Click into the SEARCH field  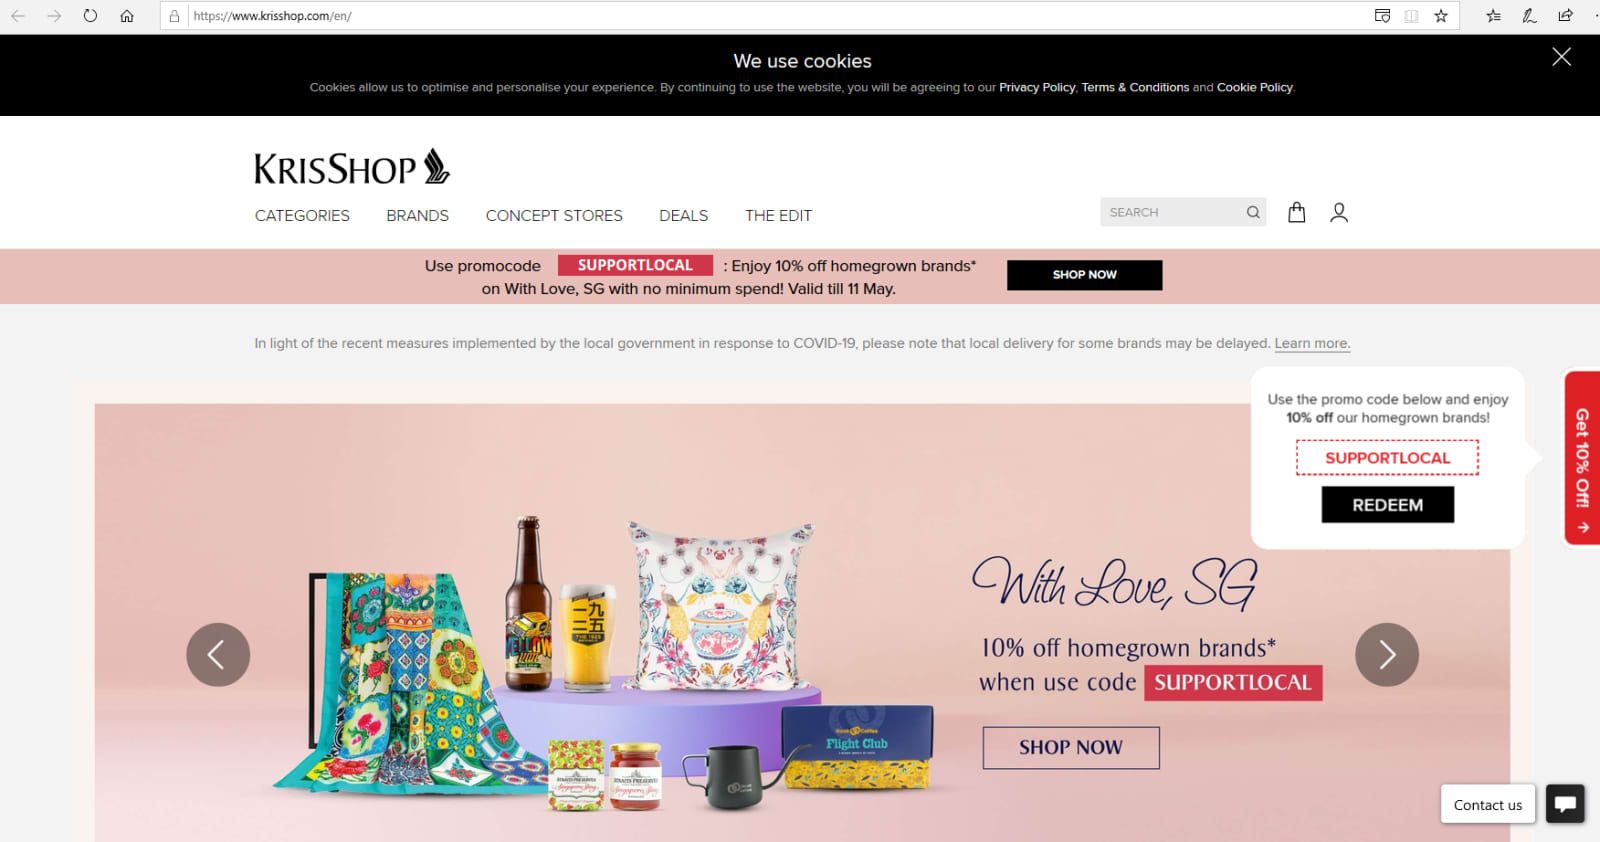coord(1172,212)
